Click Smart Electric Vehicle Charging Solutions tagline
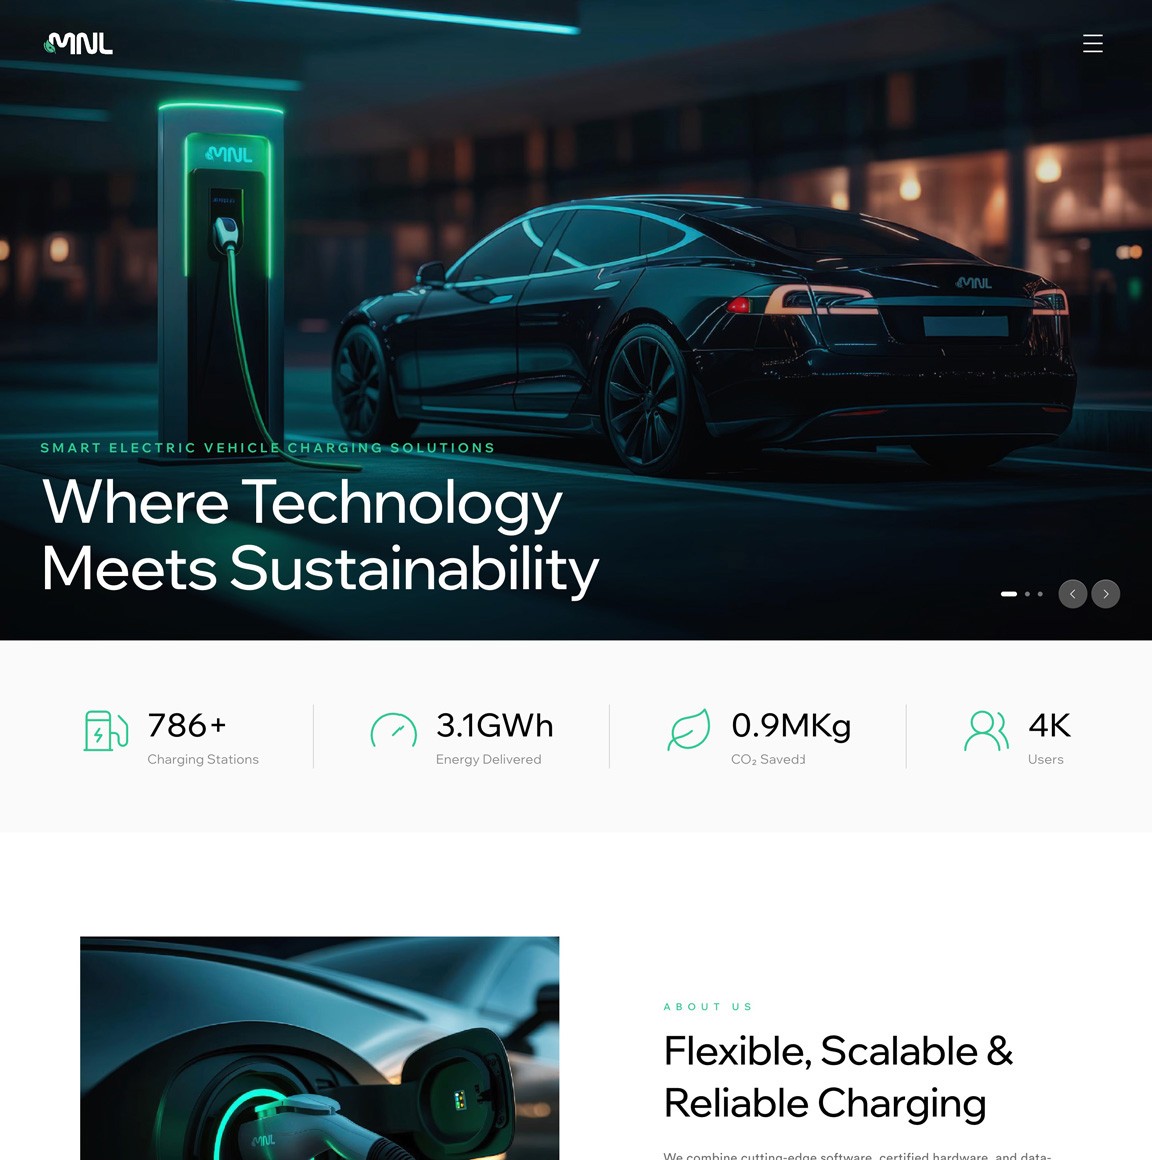Viewport: 1152px width, 1160px height. click(x=267, y=448)
